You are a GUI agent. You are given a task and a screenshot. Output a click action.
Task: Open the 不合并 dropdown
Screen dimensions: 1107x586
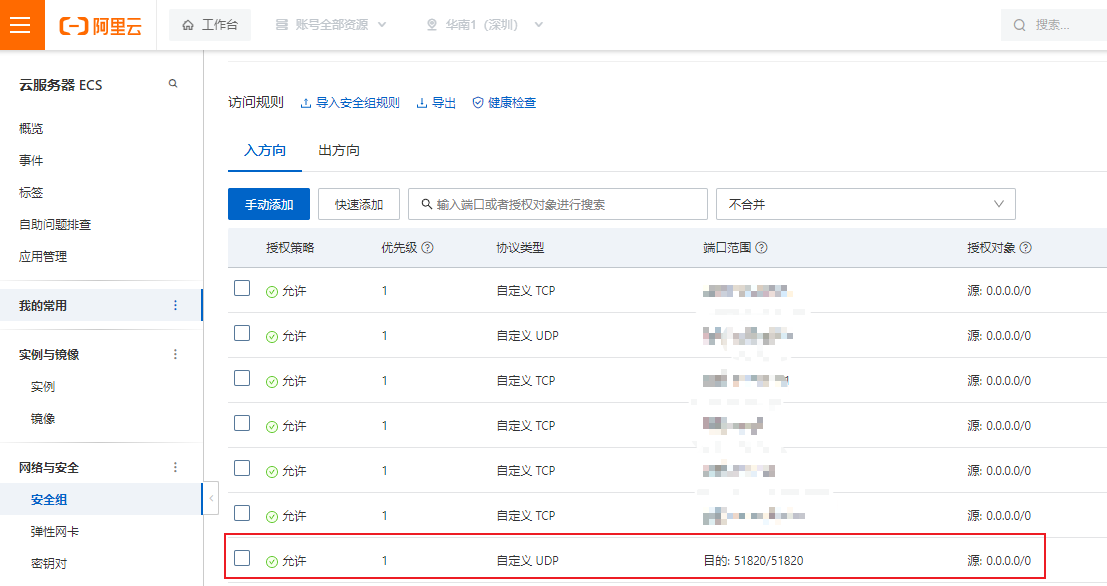pos(865,204)
